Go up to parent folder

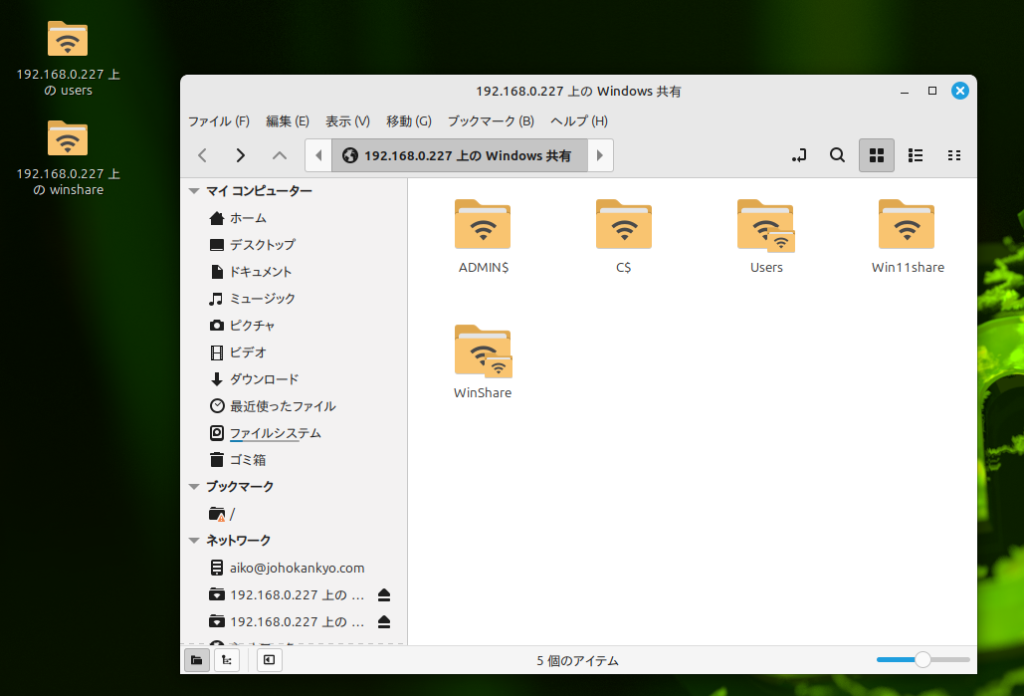pyautogui.click(x=280, y=155)
